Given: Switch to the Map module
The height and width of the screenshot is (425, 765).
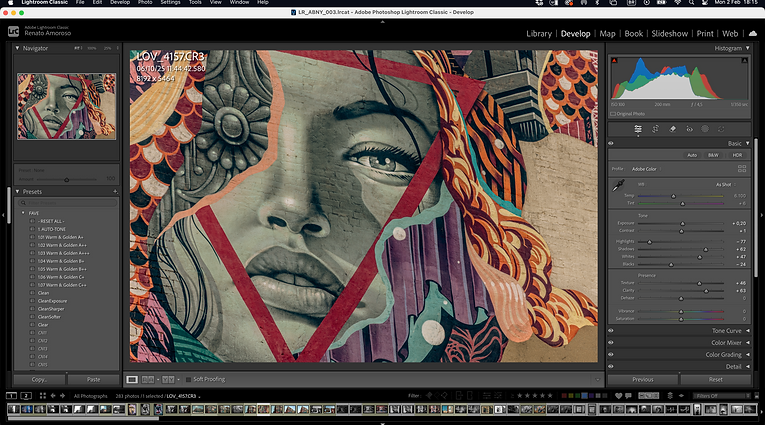Looking at the screenshot, I should pyautogui.click(x=607, y=34).
